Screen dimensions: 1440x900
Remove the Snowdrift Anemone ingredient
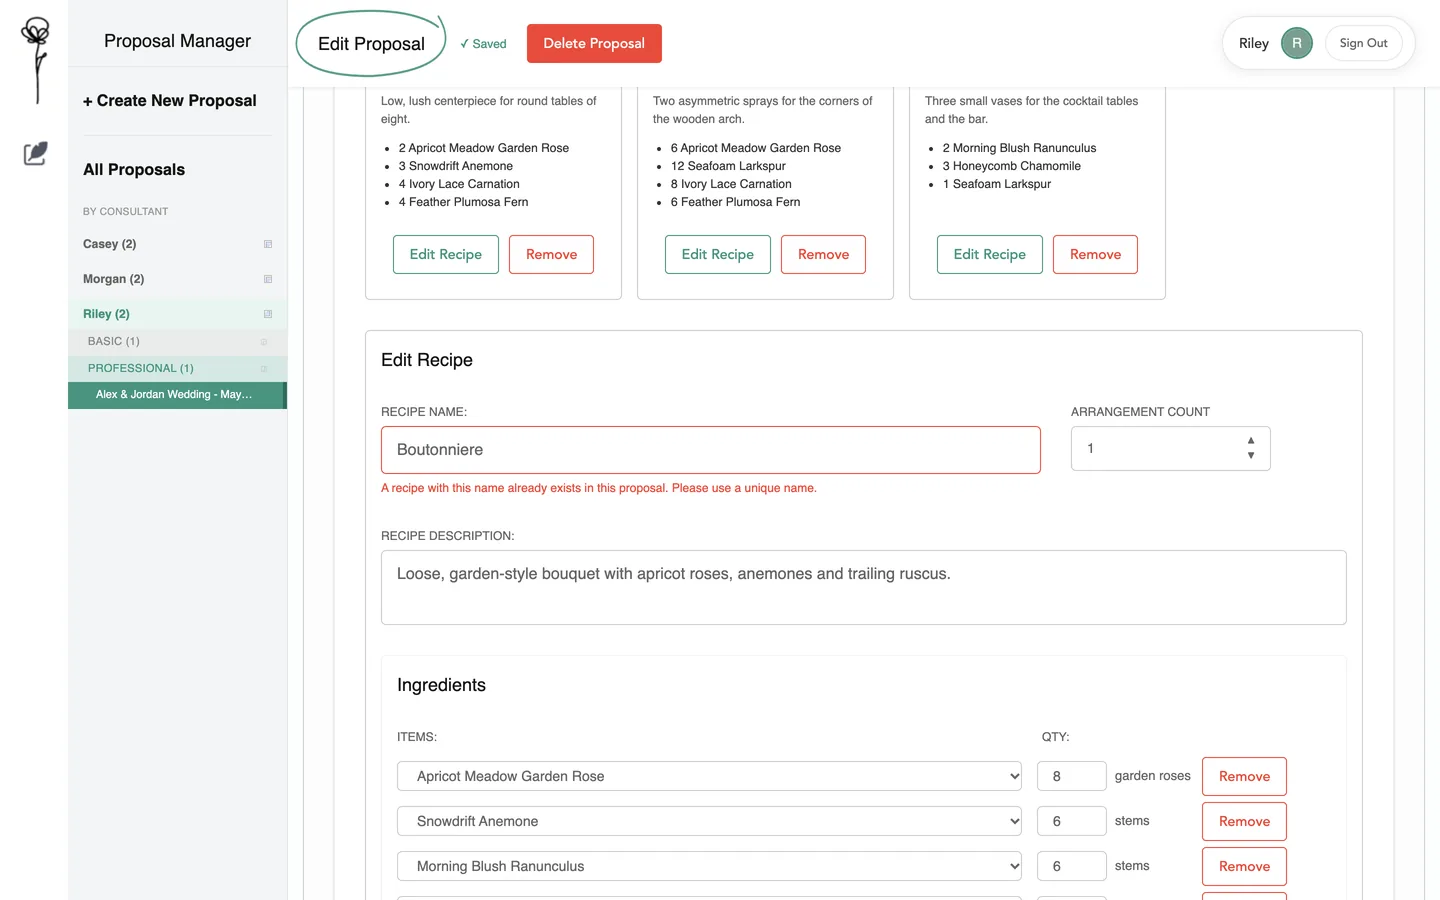[x=1244, y=821]
